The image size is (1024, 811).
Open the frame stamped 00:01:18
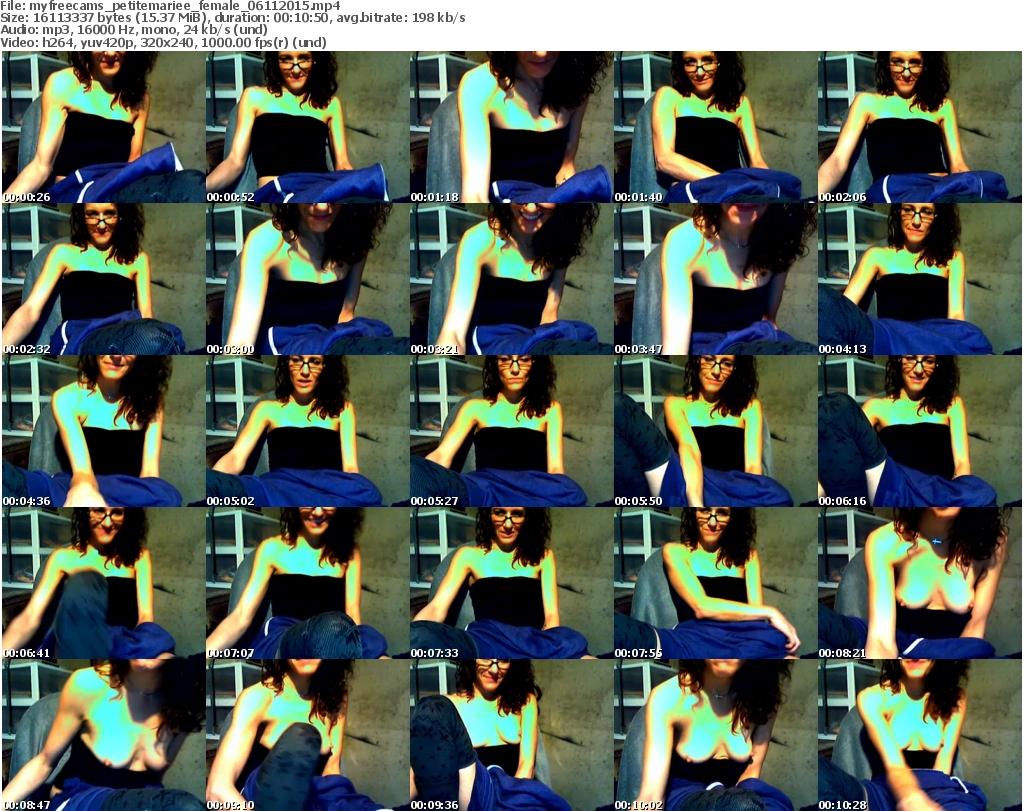point(511,127)
